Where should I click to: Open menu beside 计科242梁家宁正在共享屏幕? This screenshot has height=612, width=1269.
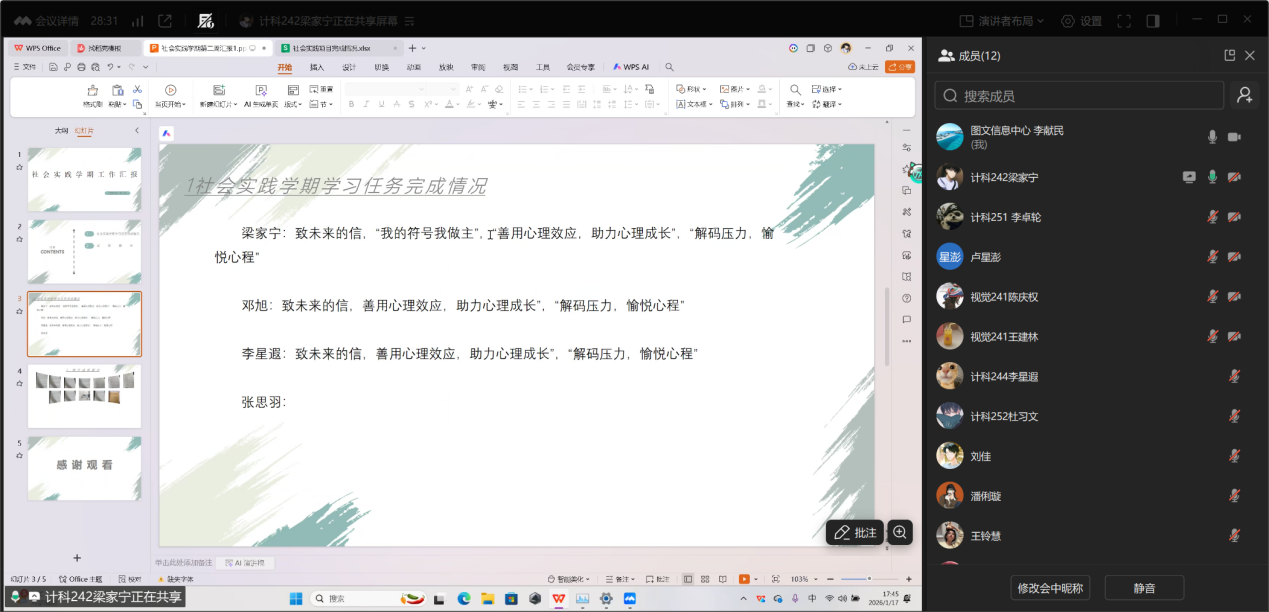click(407, 21)
